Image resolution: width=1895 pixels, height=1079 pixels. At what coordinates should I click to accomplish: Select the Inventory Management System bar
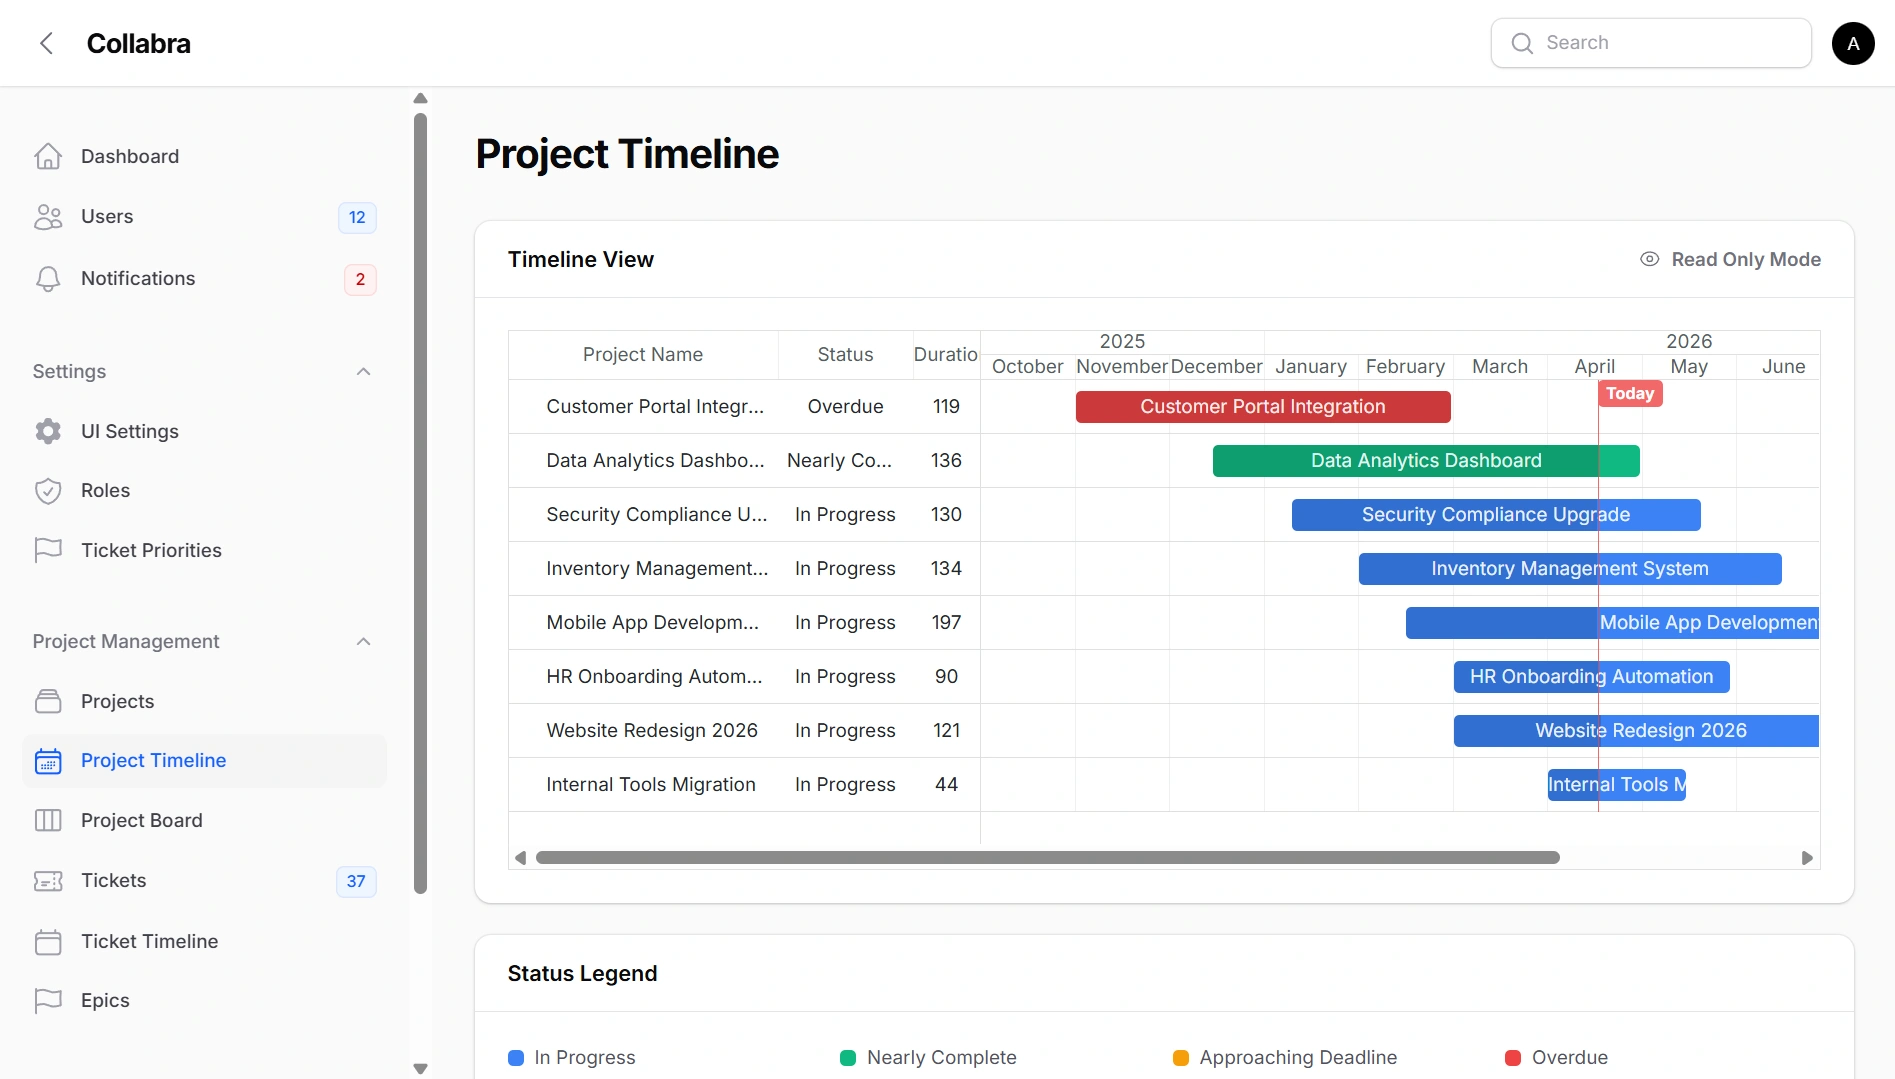click(1570, 569)
